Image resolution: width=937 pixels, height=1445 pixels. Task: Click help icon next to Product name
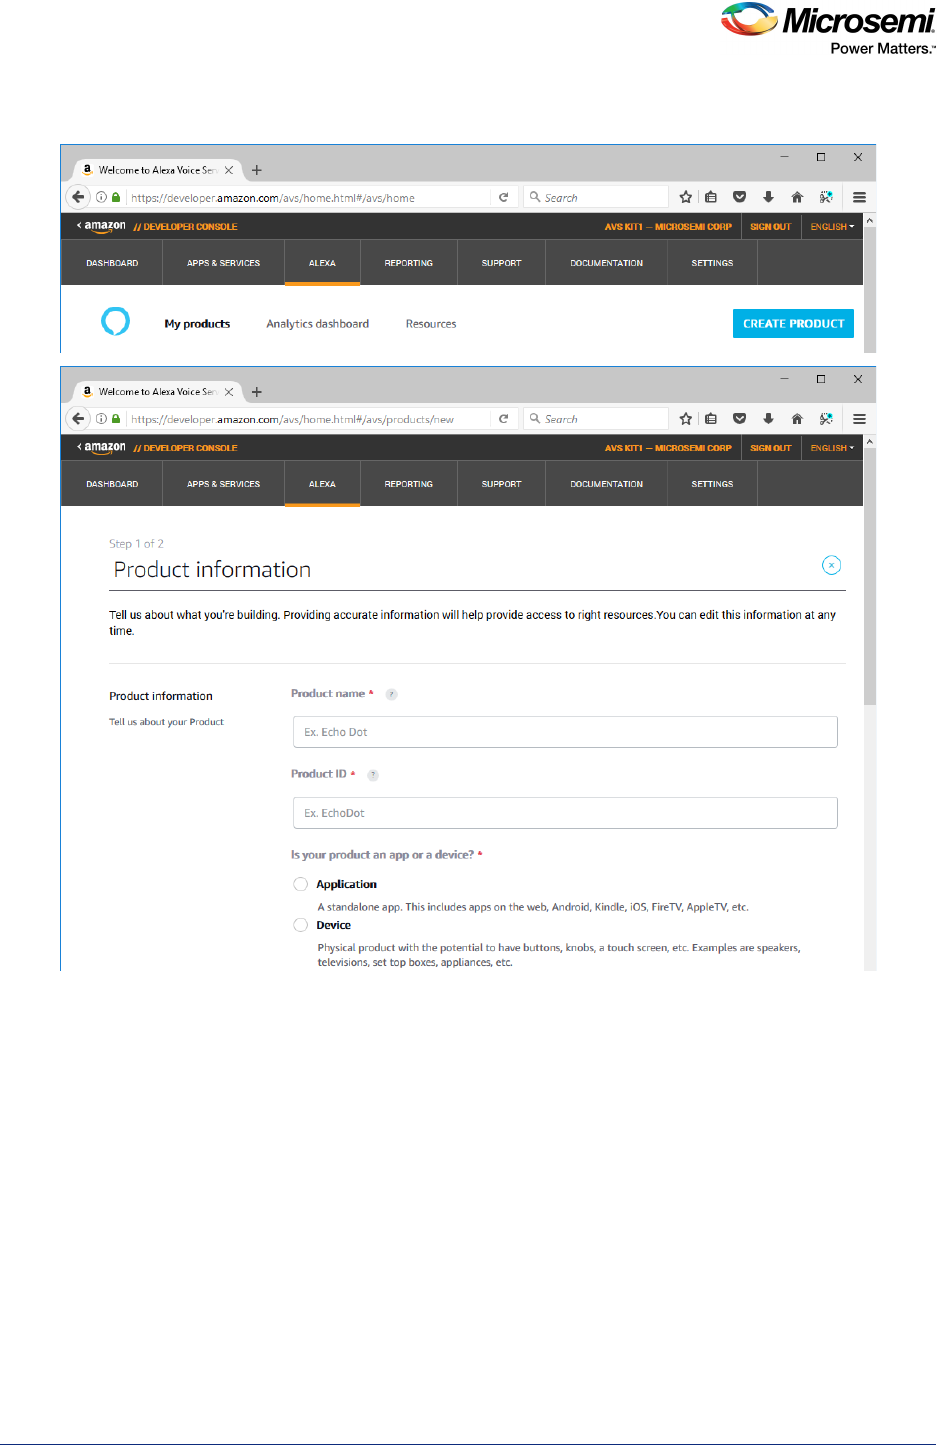click(x=391, y=694)
